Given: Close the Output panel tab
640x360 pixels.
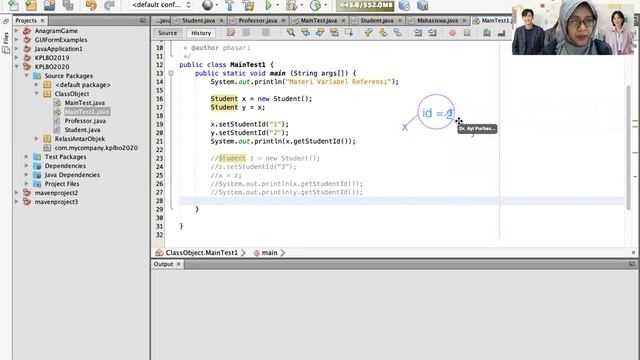Looking at the screenshot, I should click(178, 264).
